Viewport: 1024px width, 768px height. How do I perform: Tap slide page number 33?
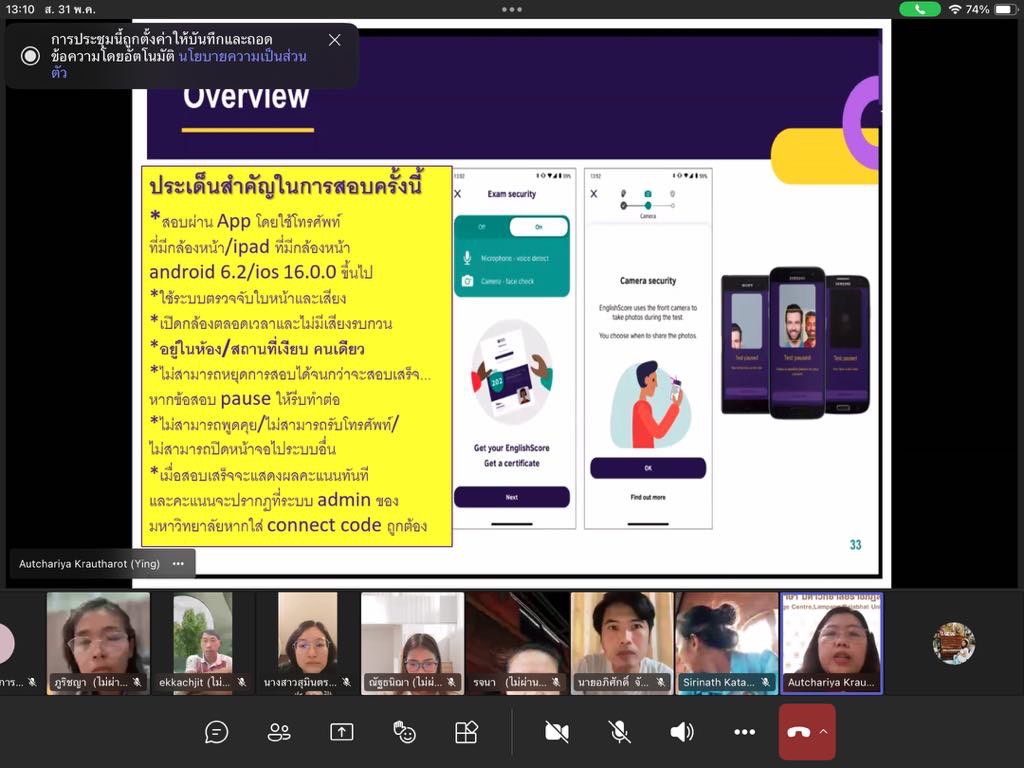pyautogui.click(x=856, y=545)
